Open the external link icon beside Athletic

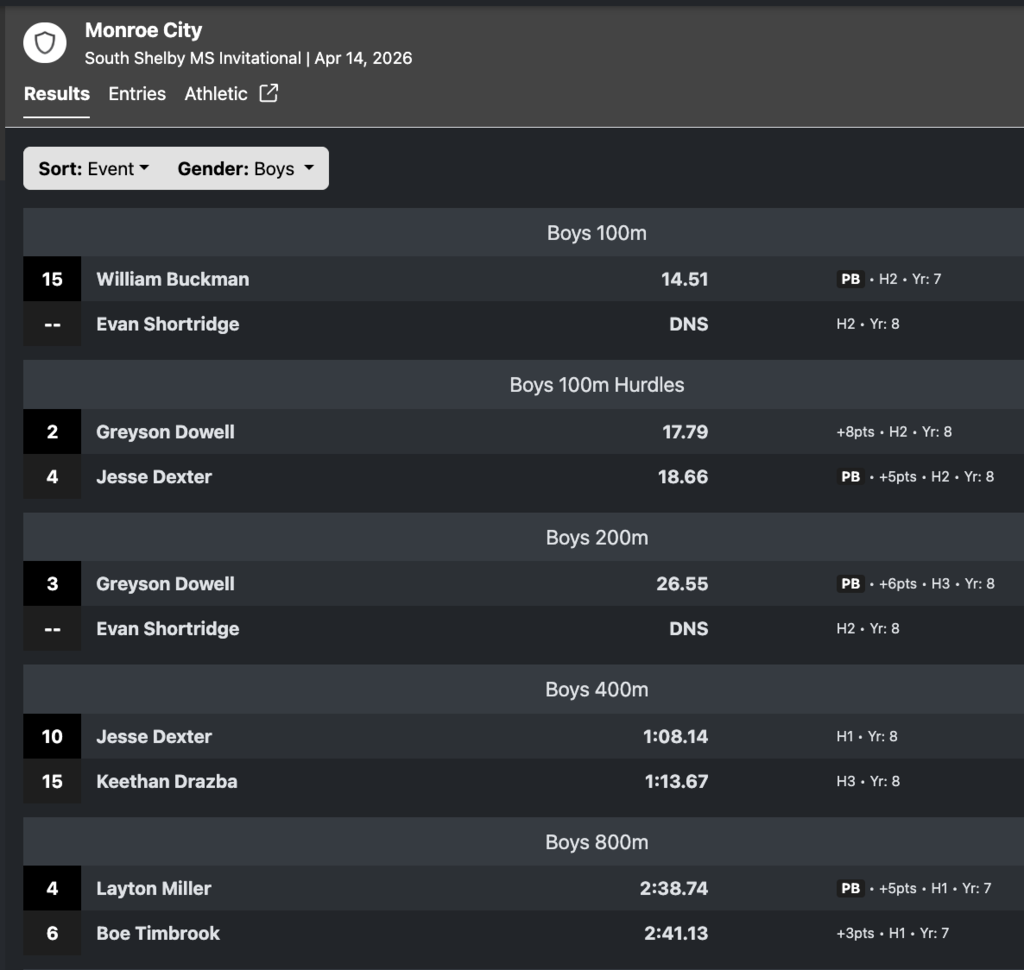tap(268, 93)
